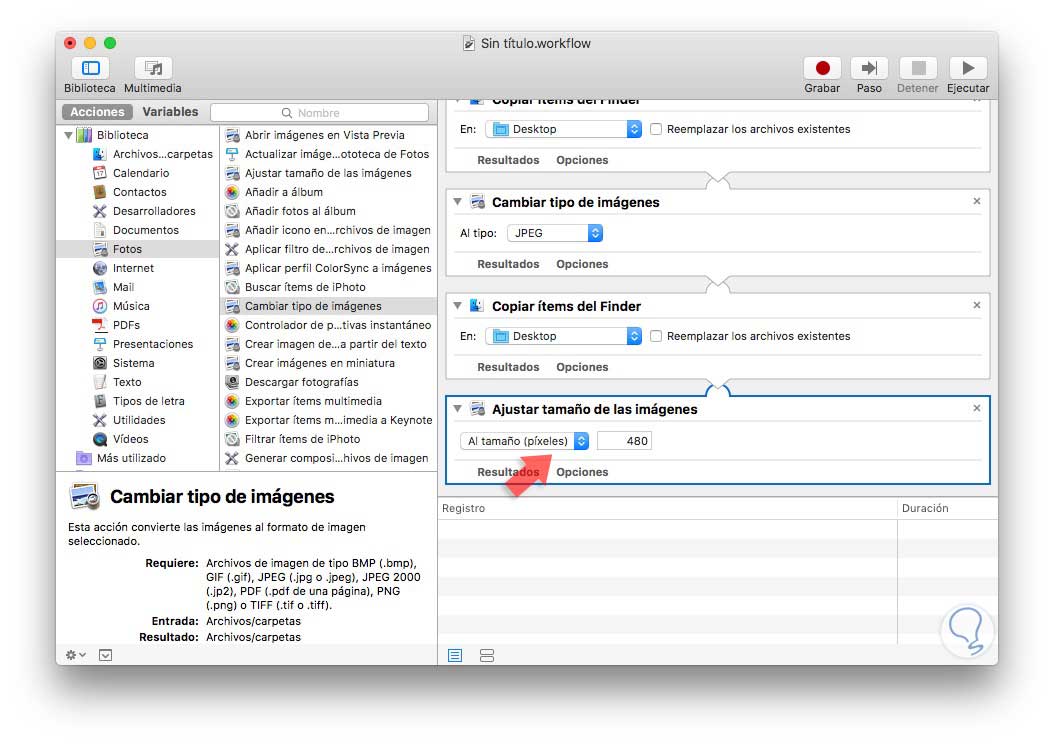Open upper Desktop destination dropdown
This screenshot has width=1054, height=745.
(x=563, y=129)
